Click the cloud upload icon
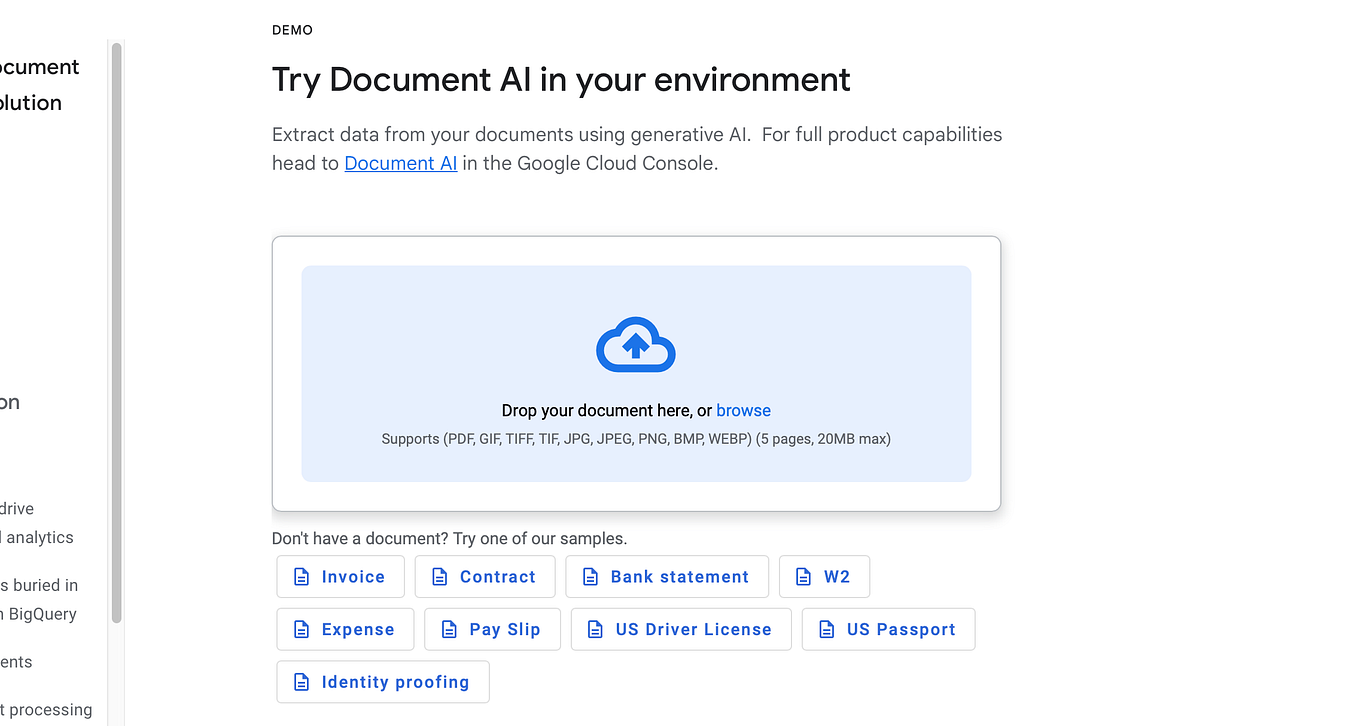Screen dimensions: 1358x726 [x=636, y=344]
